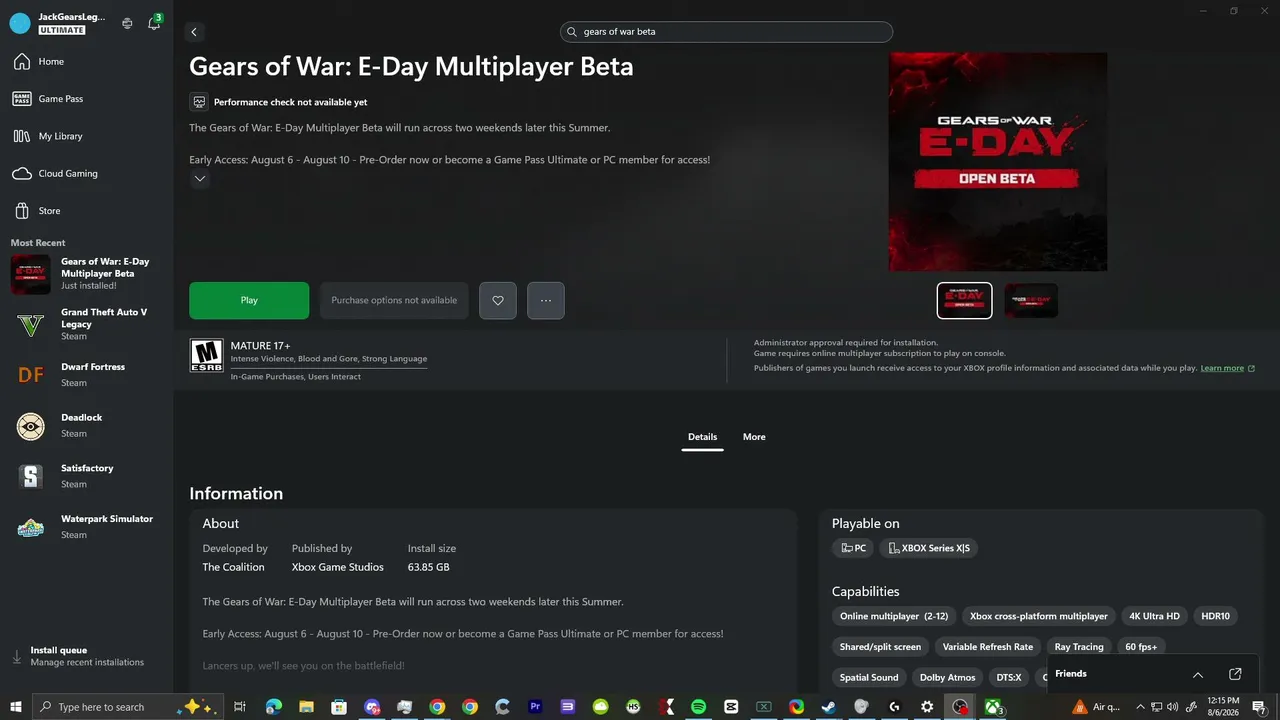Screen dimensions: 1280x720
Task: Click the Online multiplayer (2-12) chip
Action: coord(894,616)
